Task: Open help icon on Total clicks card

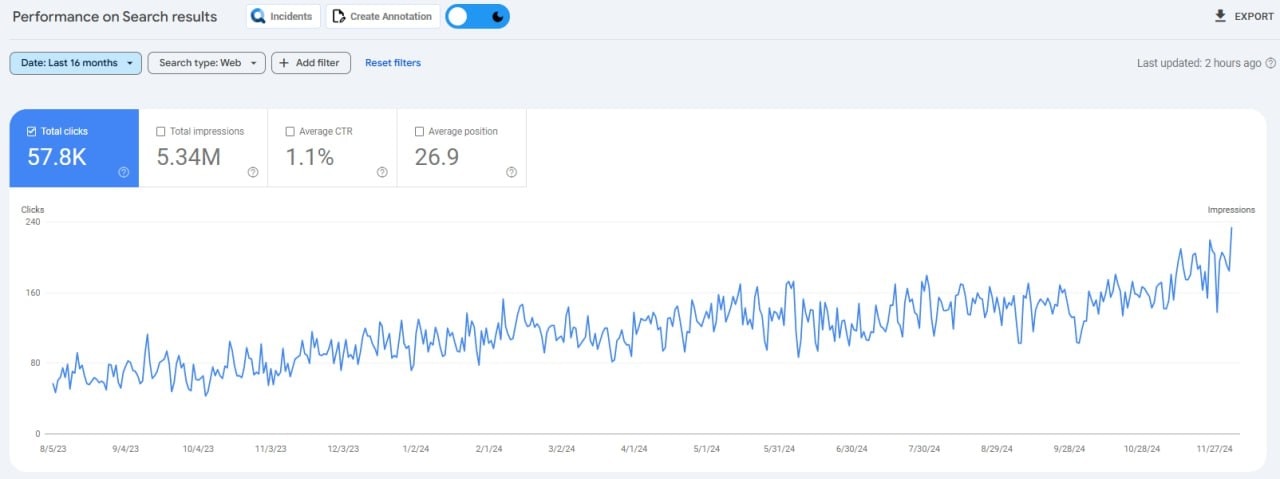Action: 124,172
